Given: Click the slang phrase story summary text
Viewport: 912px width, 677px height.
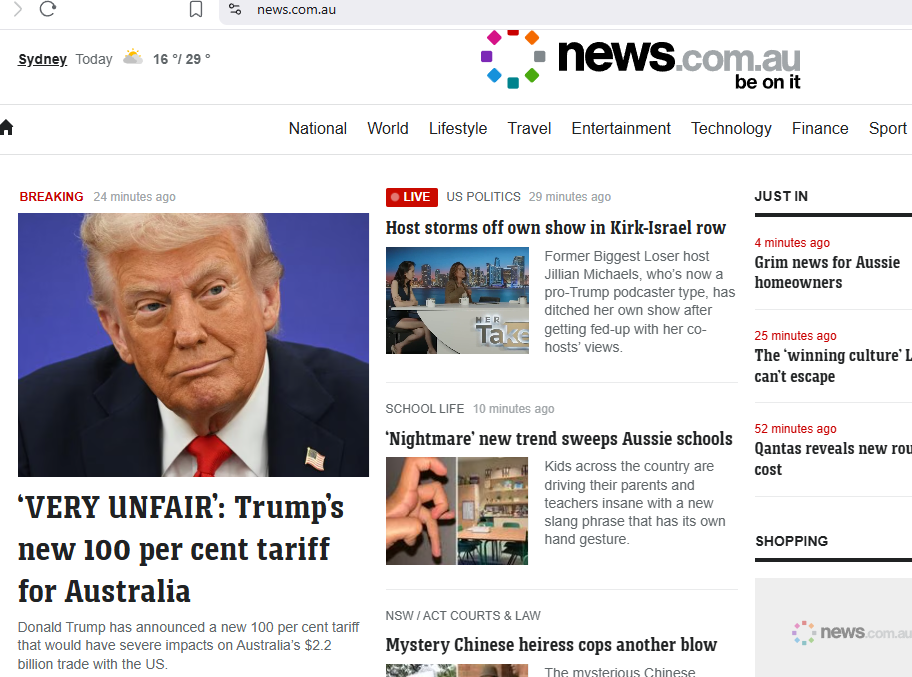Looking at the screenshot, I should tap(635, 503).
